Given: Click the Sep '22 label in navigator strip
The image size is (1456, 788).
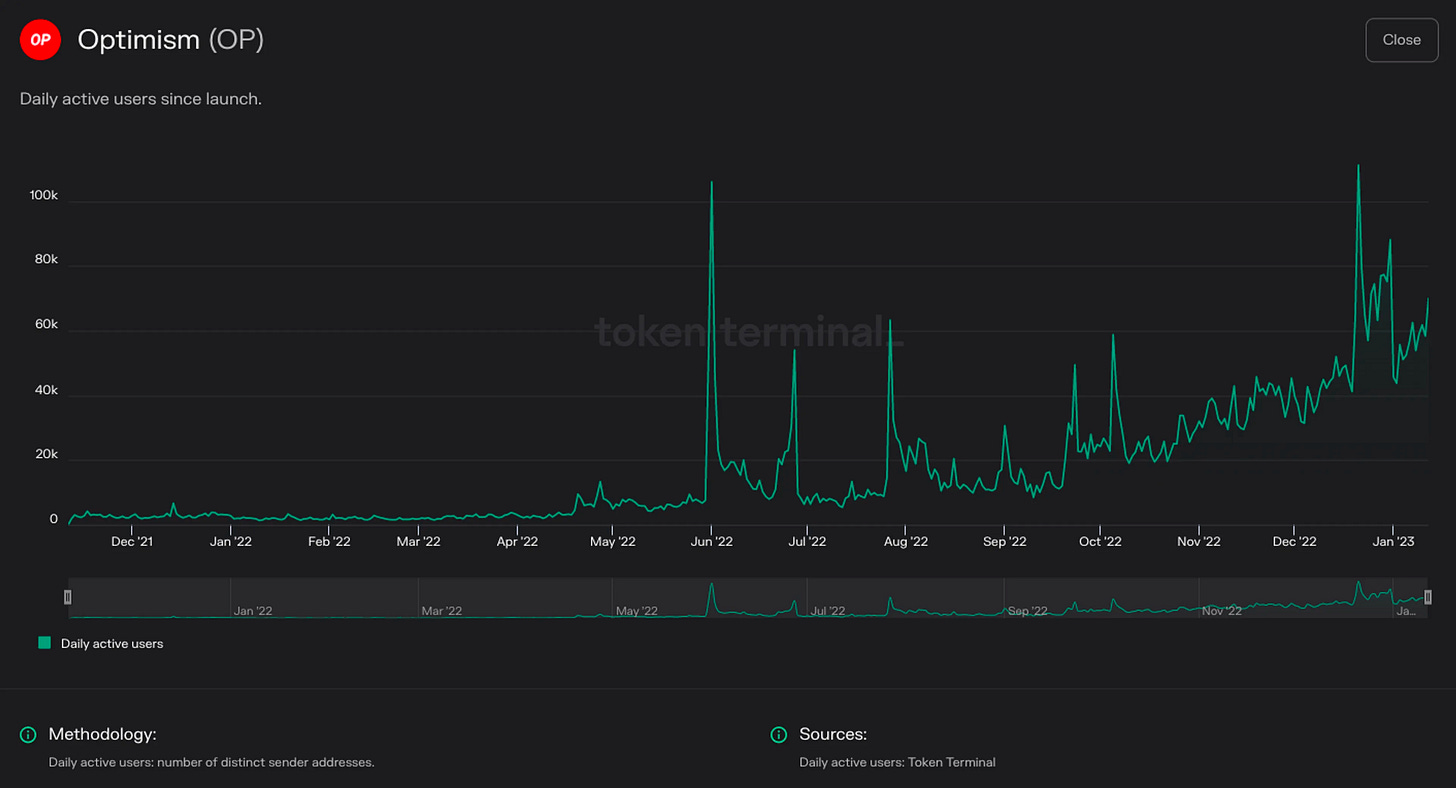Looking at the screenshot, I should tap(1027, 610).
